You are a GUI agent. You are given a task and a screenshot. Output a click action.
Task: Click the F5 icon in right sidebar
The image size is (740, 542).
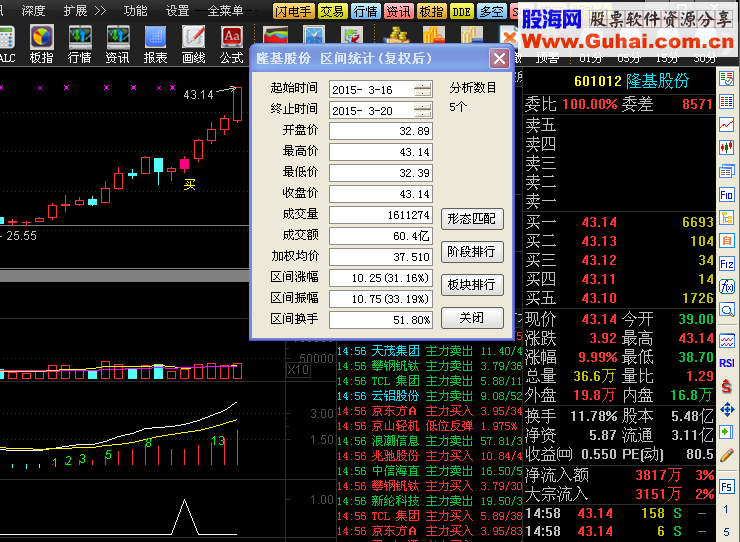click(x=727, y=486)
